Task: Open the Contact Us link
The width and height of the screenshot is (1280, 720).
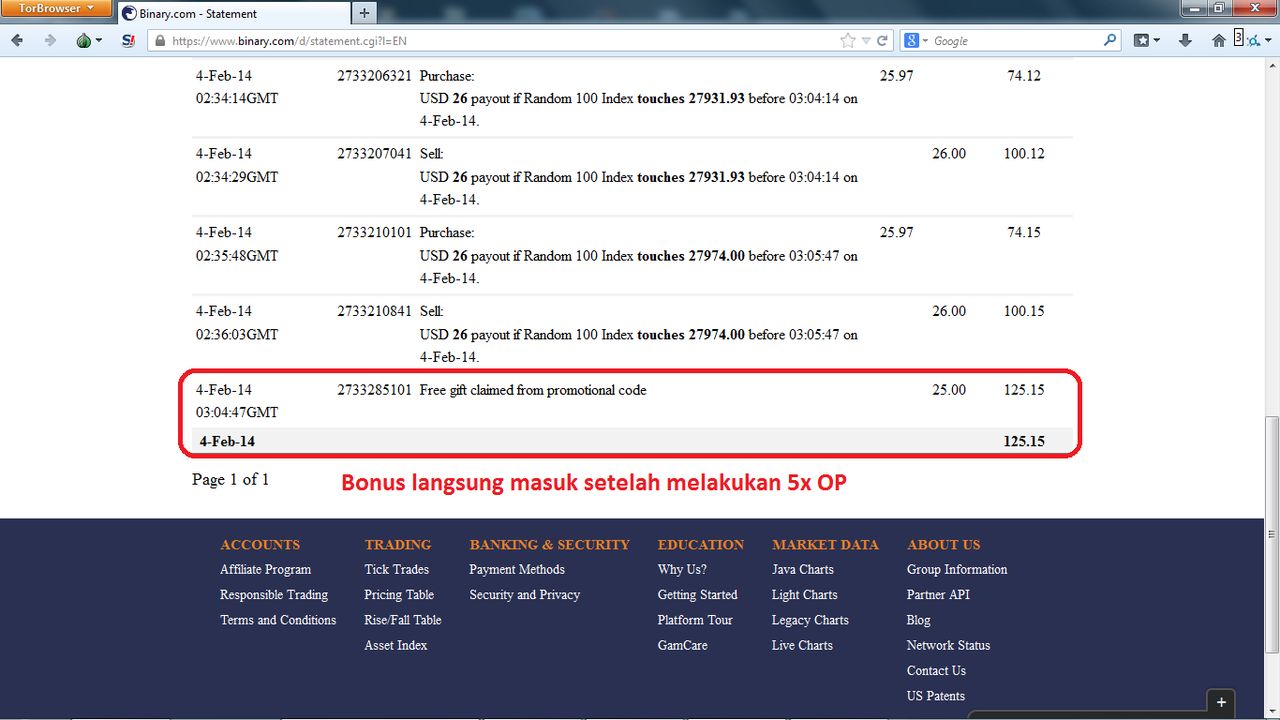Action: [x=936, y=671]
